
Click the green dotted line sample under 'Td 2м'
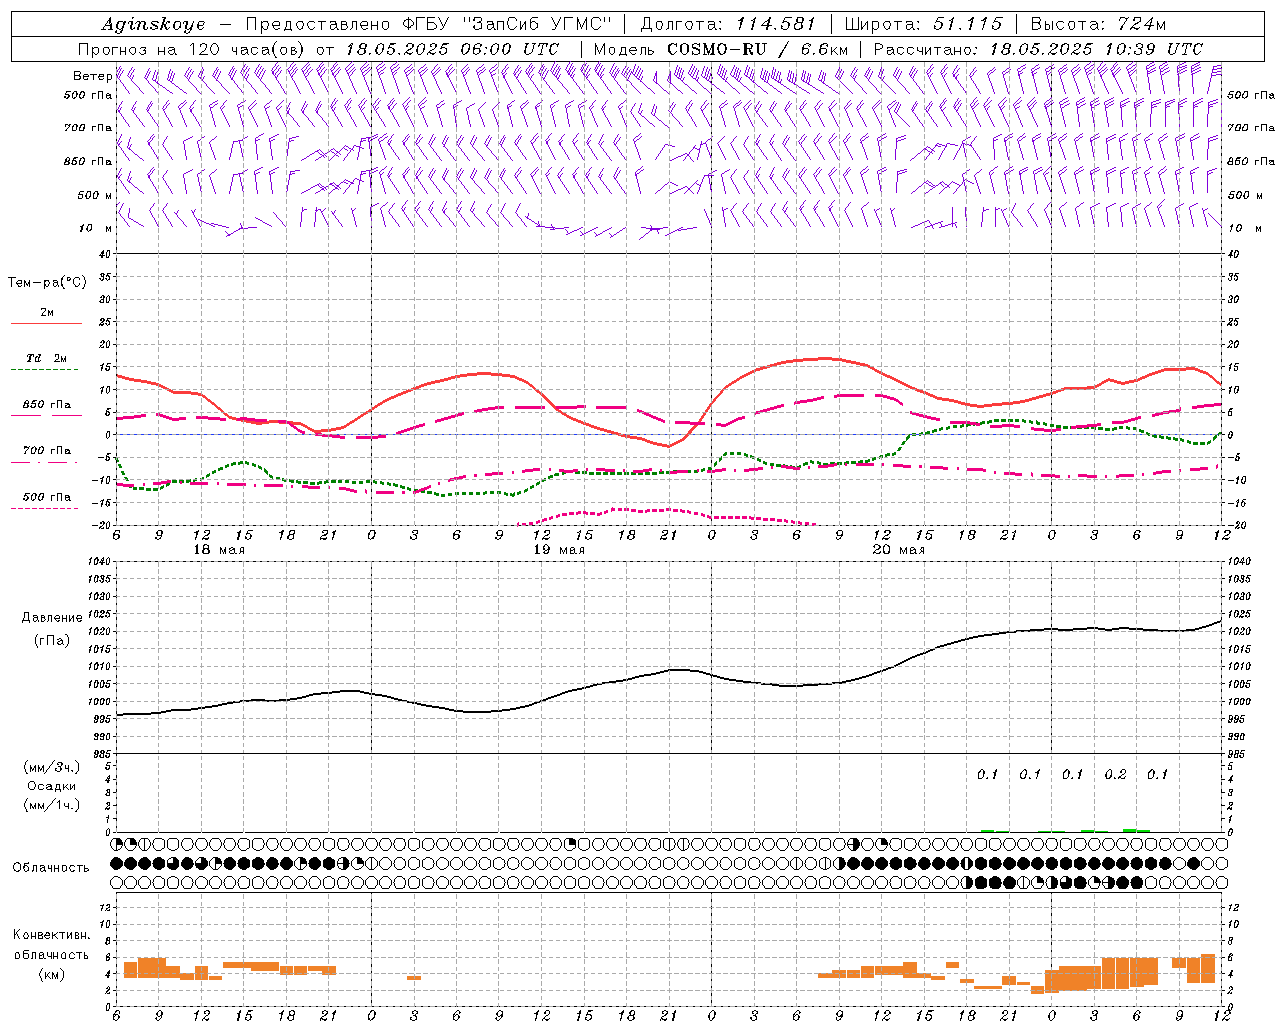(x=46, y=370)
